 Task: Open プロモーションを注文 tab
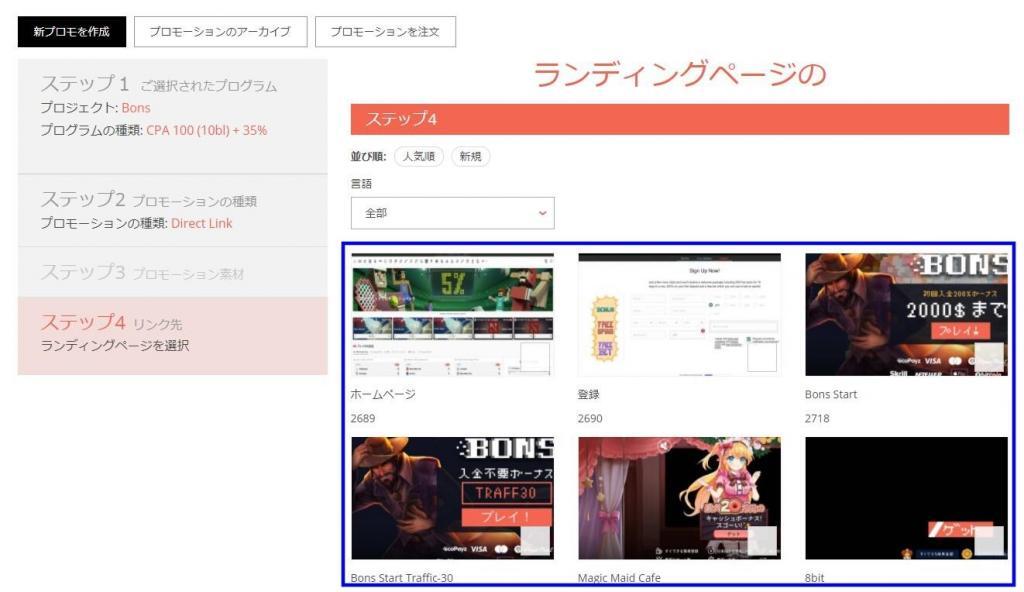pos(385,31)
